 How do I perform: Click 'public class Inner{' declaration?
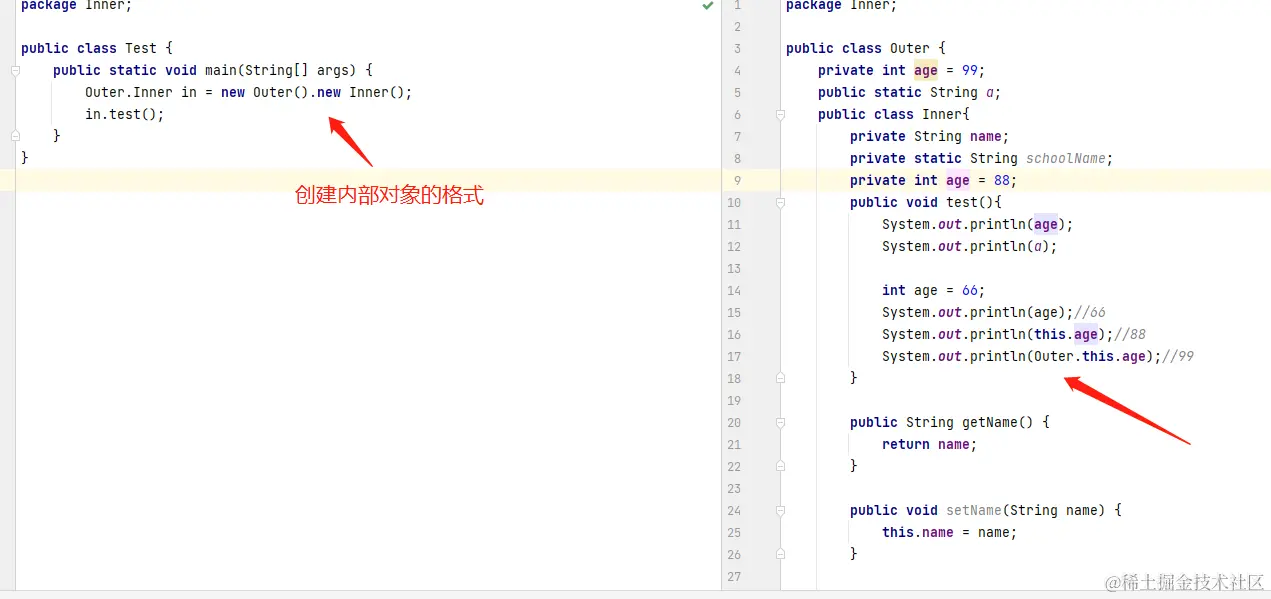[x=894, y=114]
